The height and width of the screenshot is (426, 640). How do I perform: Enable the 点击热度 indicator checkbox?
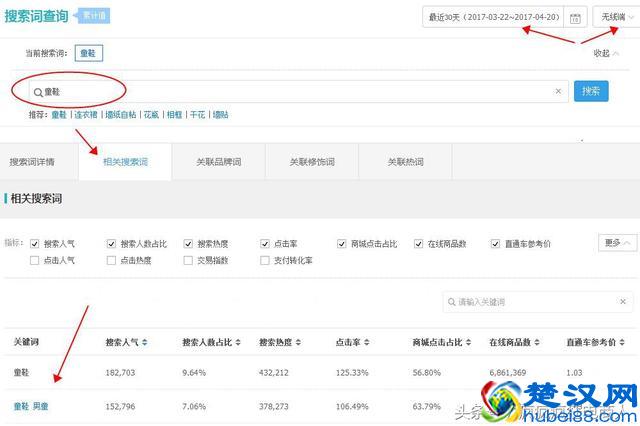pyautogui.click(x=111, y=260)
